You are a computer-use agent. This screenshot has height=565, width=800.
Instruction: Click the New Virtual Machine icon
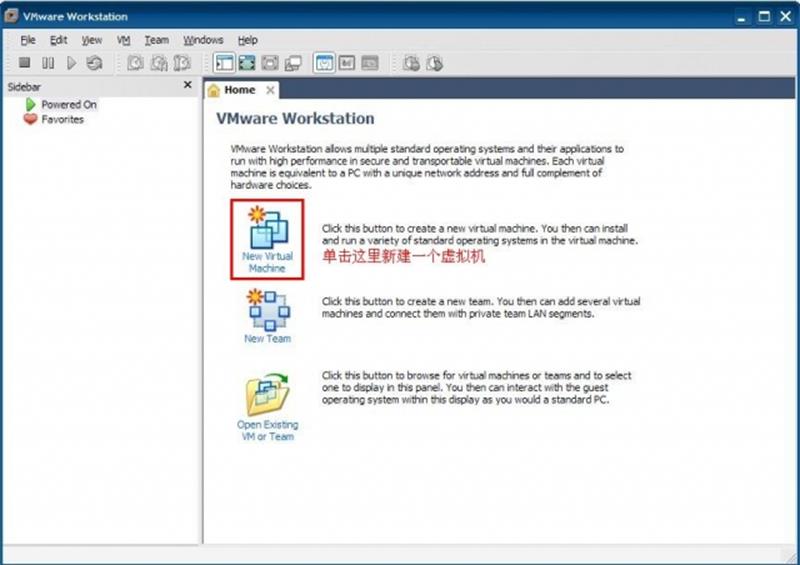267,227
